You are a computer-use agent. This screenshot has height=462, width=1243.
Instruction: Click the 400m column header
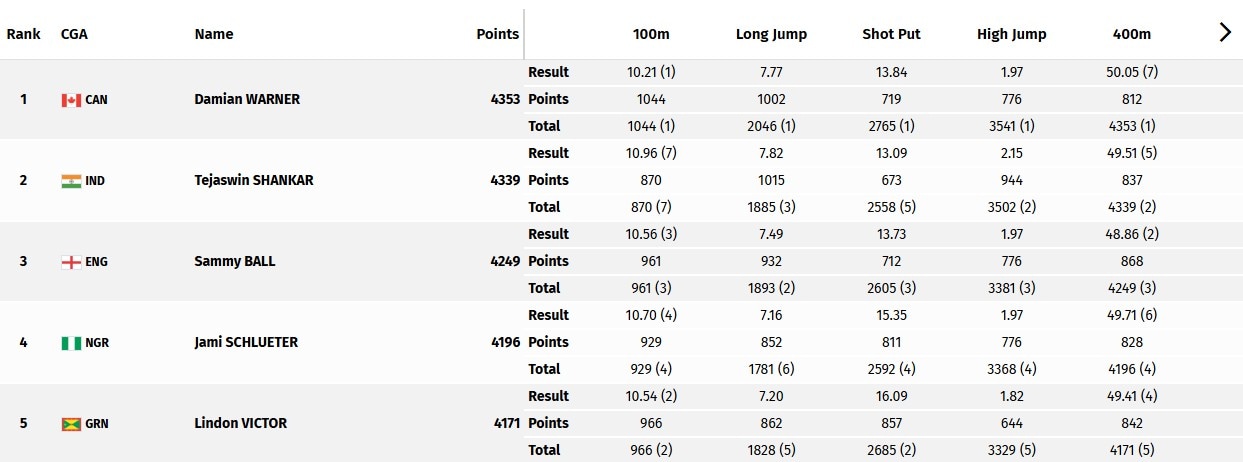tap(1132, 34)
